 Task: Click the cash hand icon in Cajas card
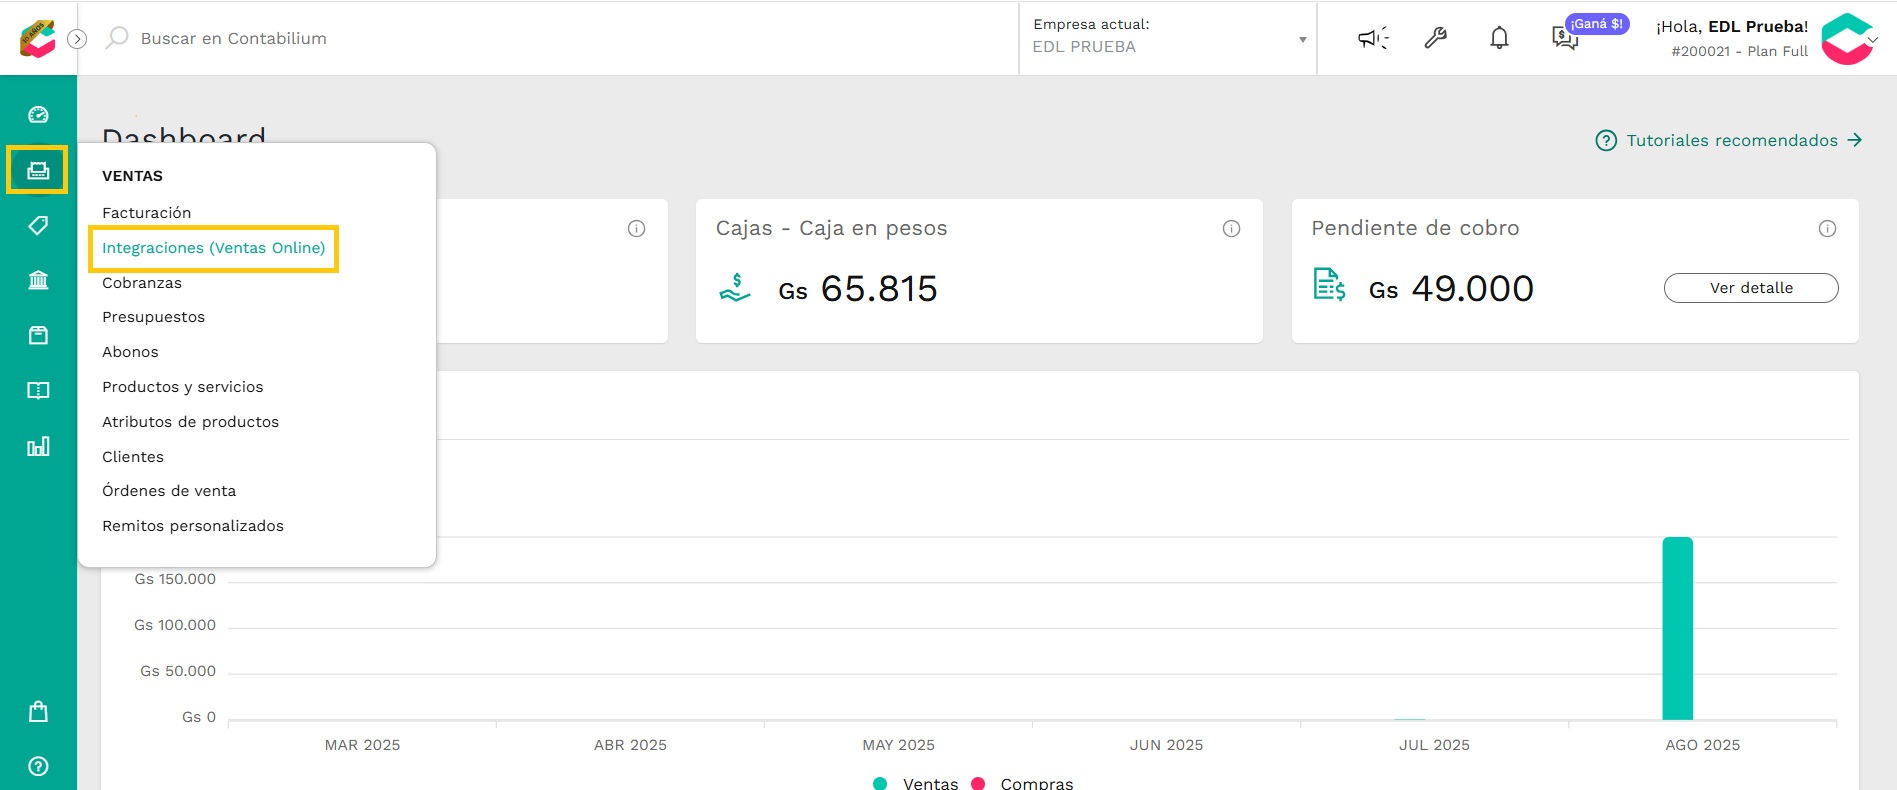pyautogui.click(x=735, y=288)
